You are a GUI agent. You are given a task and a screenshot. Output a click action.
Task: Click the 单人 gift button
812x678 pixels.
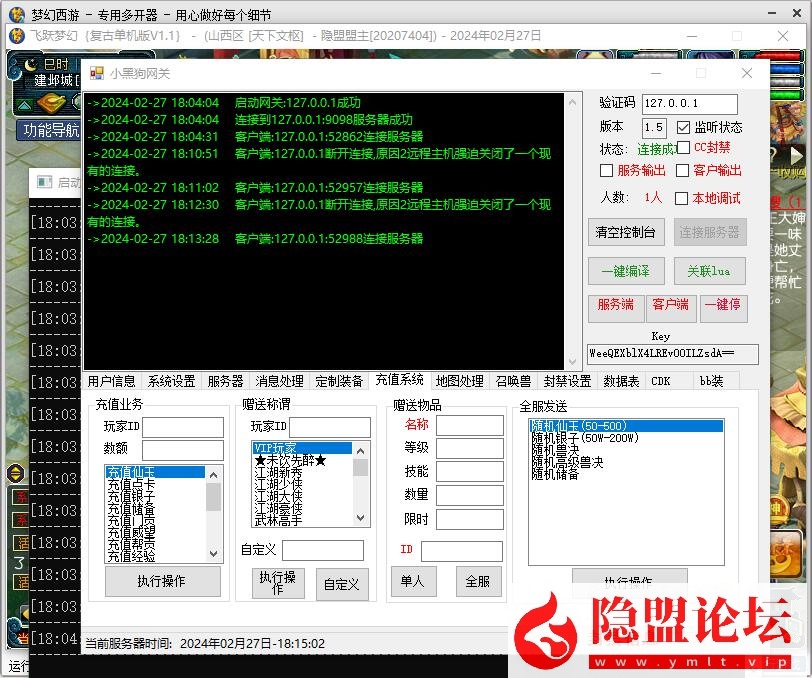(x=413, y=581)
